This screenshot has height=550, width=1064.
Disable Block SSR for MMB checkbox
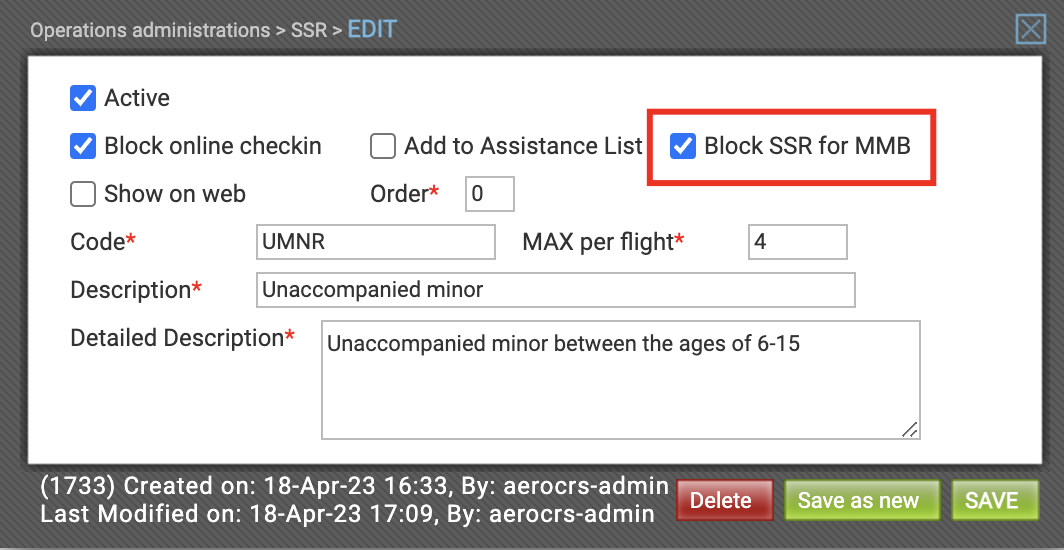pos(683,146)
